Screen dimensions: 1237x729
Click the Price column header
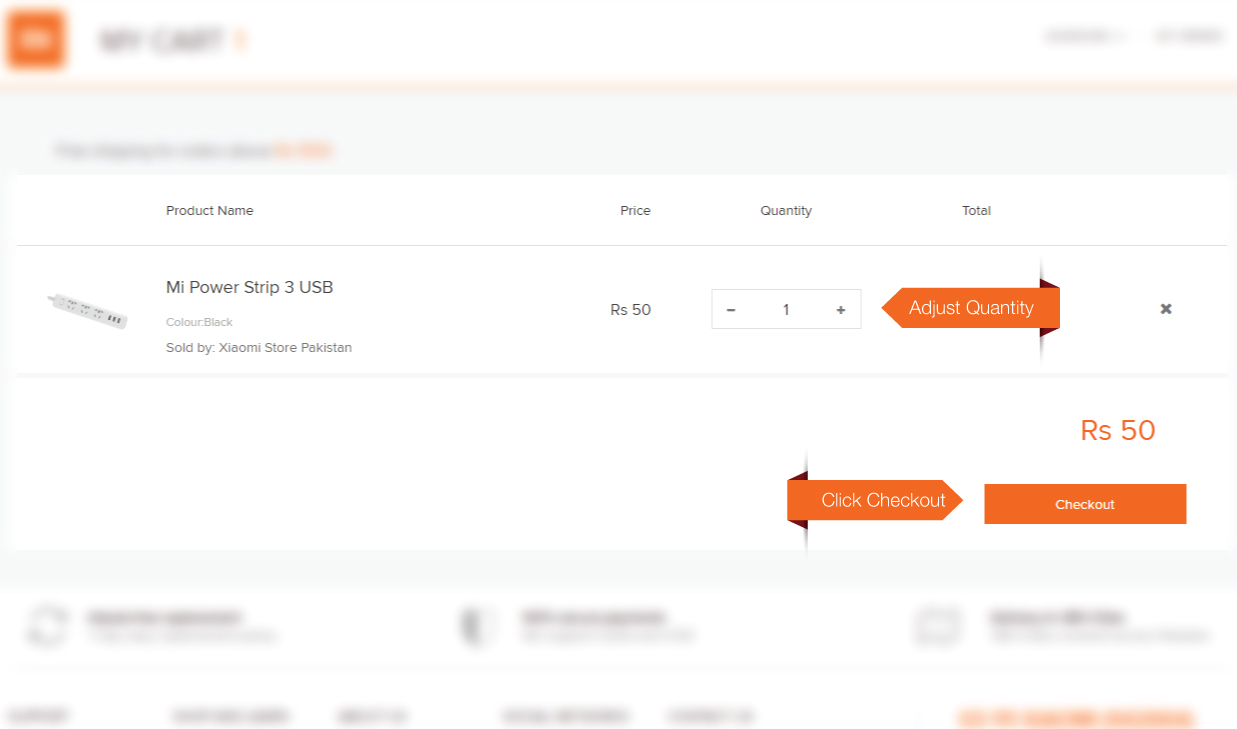tap(635, 210)
